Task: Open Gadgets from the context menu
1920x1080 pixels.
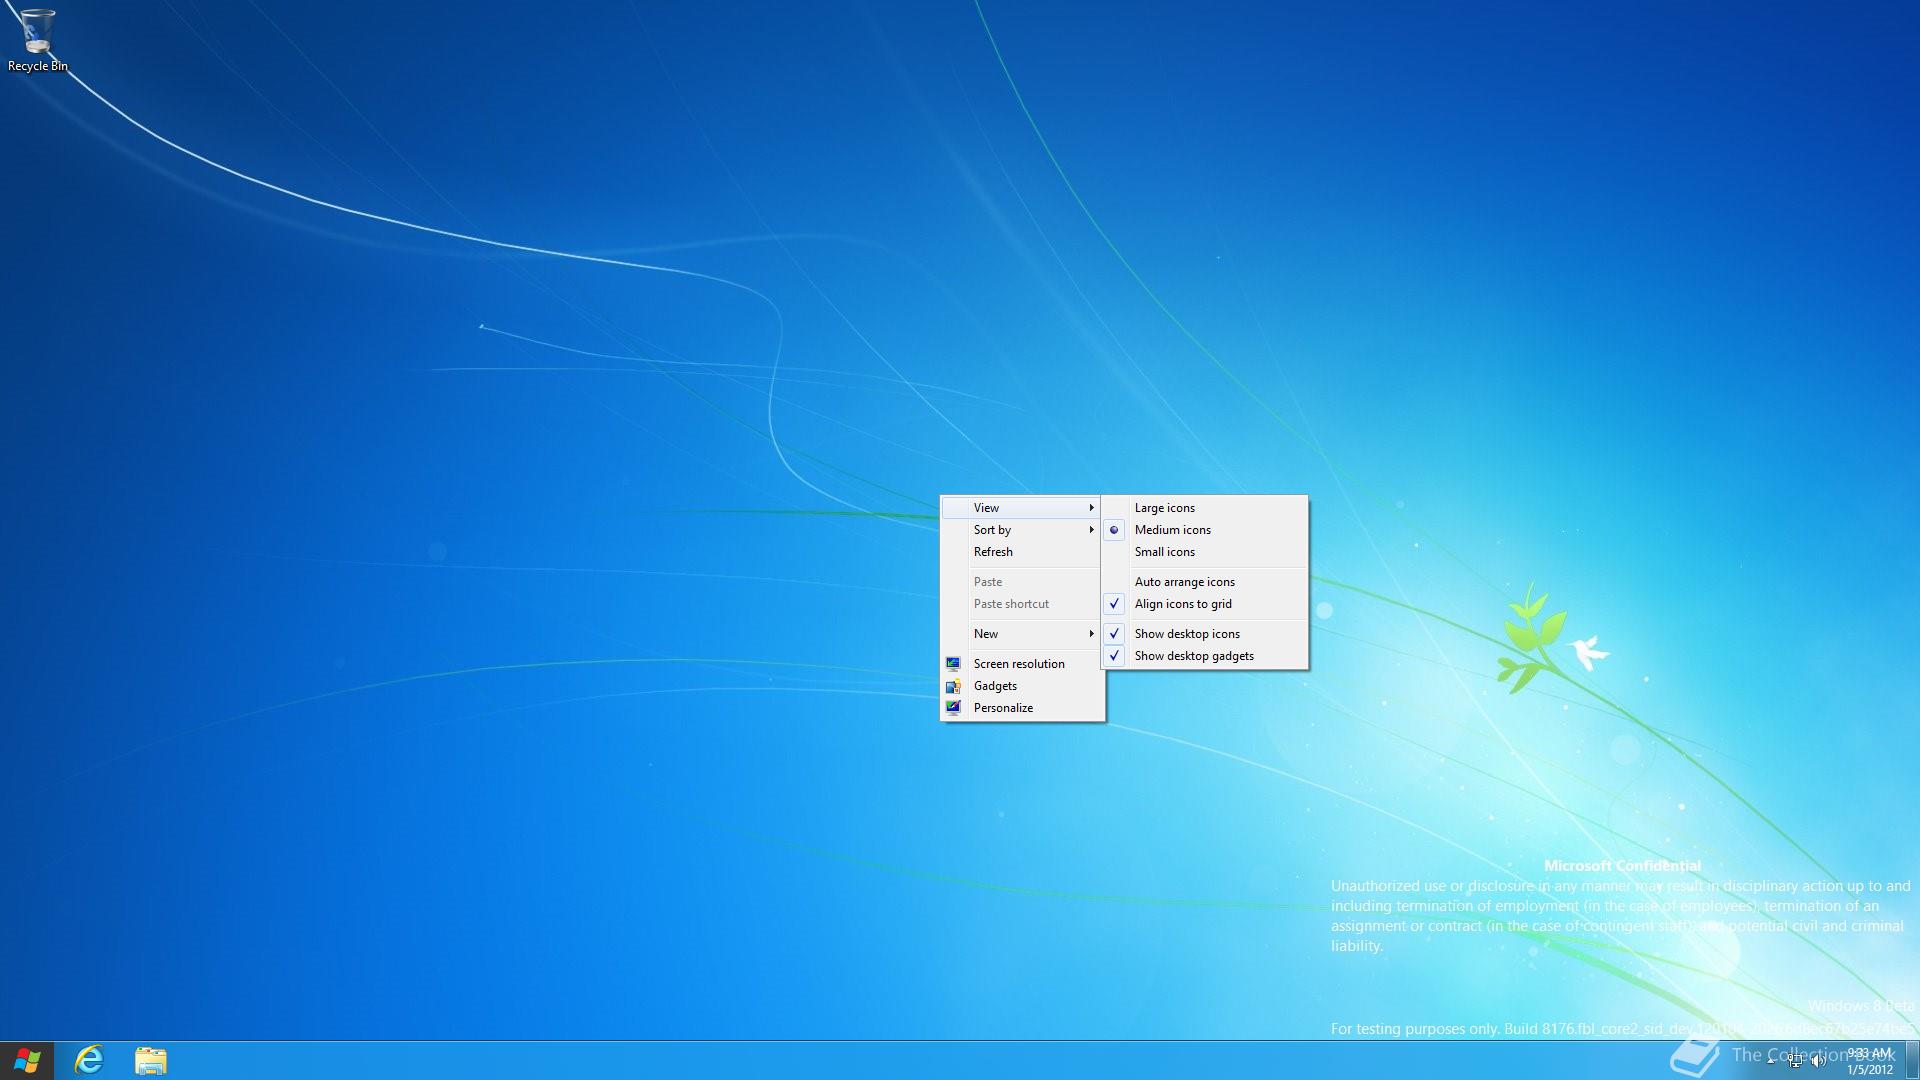Action: [x=1022, y=686]
